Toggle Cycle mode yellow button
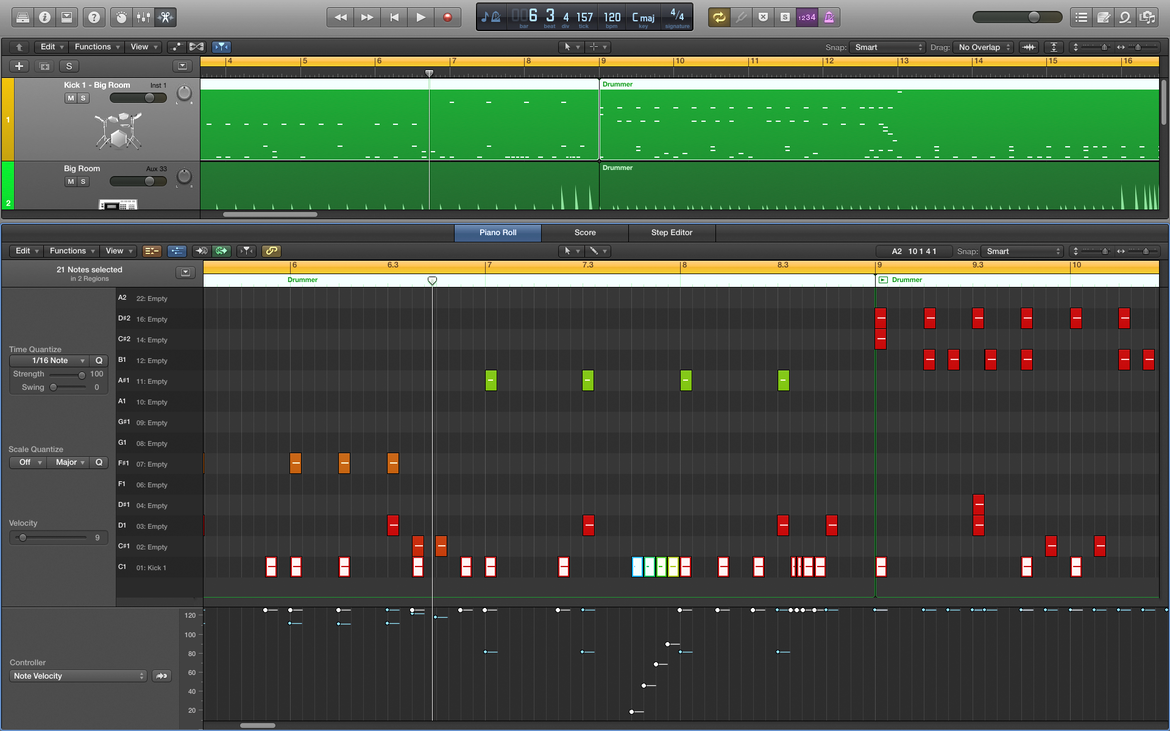 719,16
